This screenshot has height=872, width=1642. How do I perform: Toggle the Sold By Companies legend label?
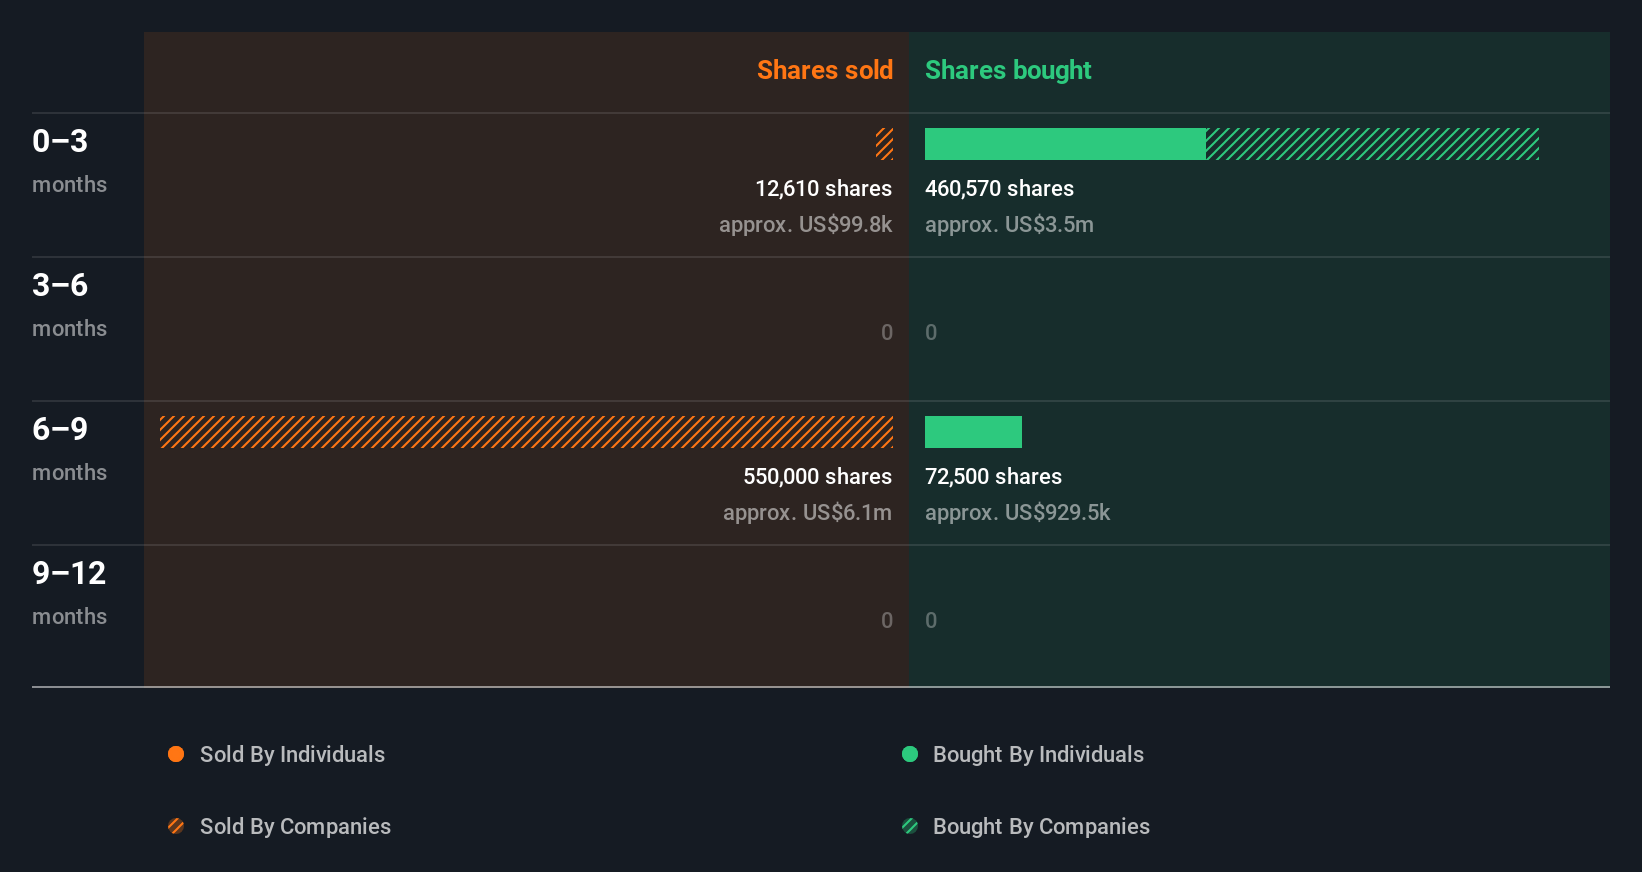(295, 826)
